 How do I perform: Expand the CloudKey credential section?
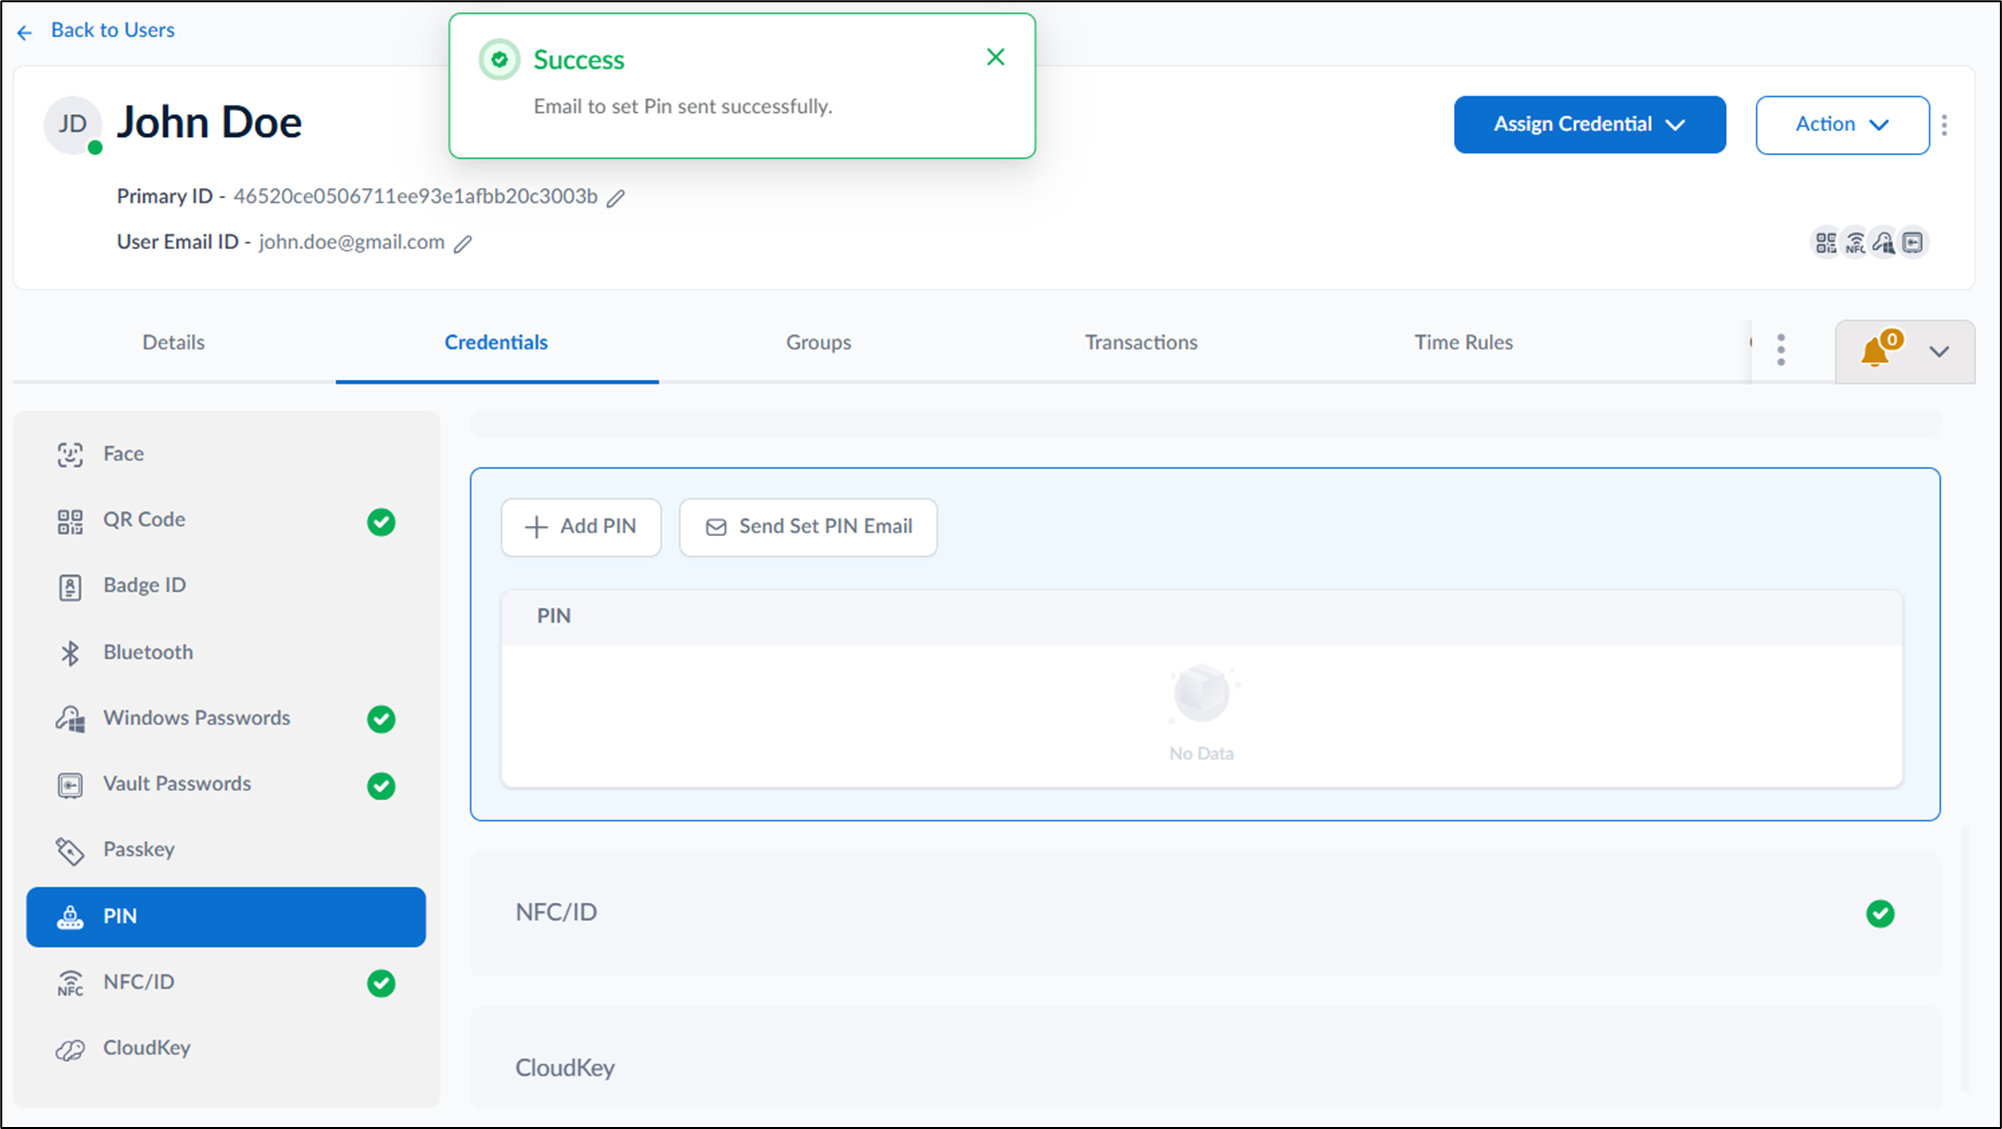point(1204,1060)
